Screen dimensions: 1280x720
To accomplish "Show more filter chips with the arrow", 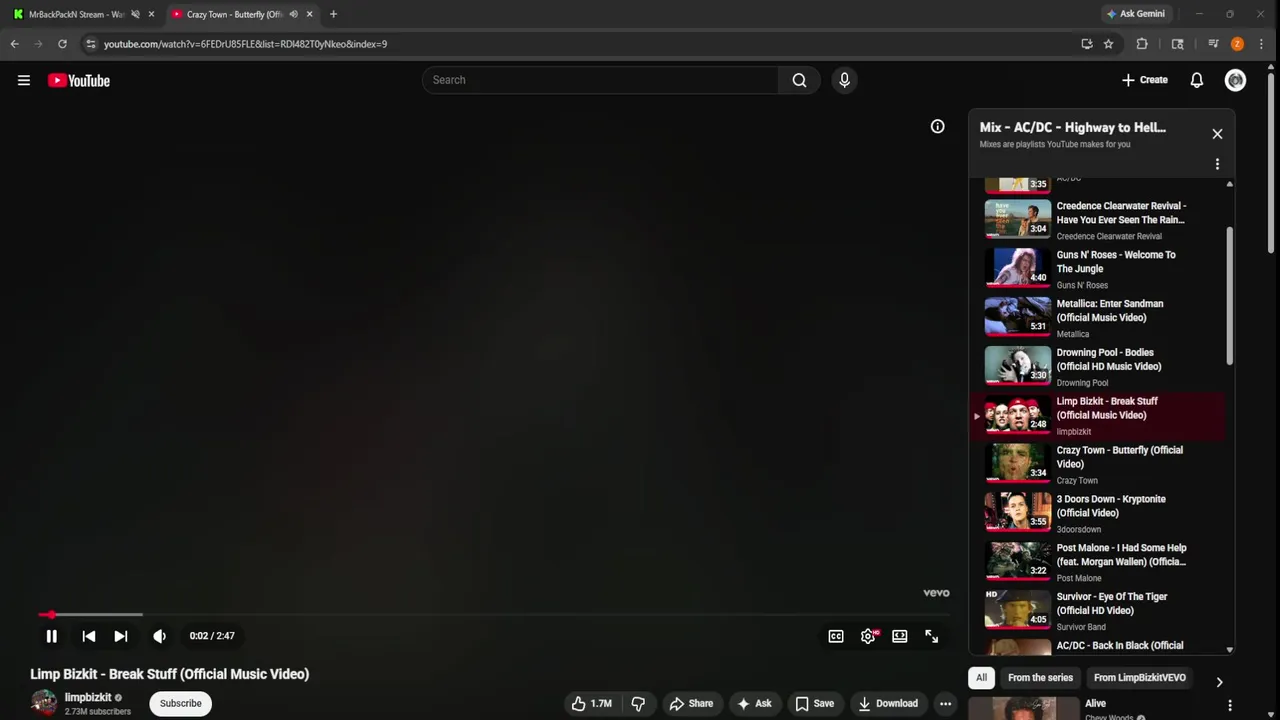I will [x=1219, y=682].
